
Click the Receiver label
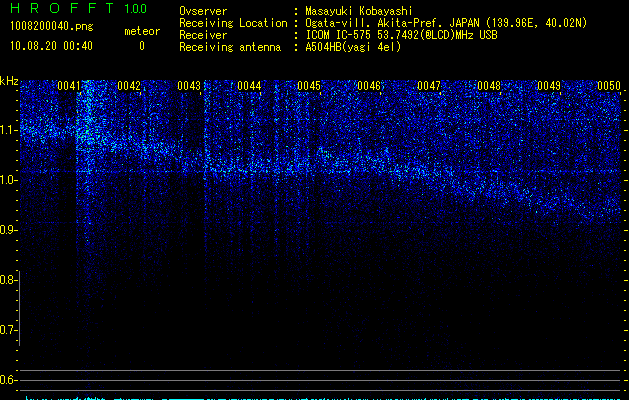pyautogui.click(x=203, y=35)
